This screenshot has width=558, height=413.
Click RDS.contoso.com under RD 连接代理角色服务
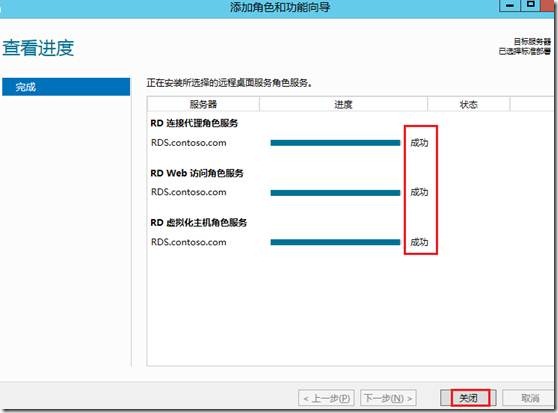(189, 143)
